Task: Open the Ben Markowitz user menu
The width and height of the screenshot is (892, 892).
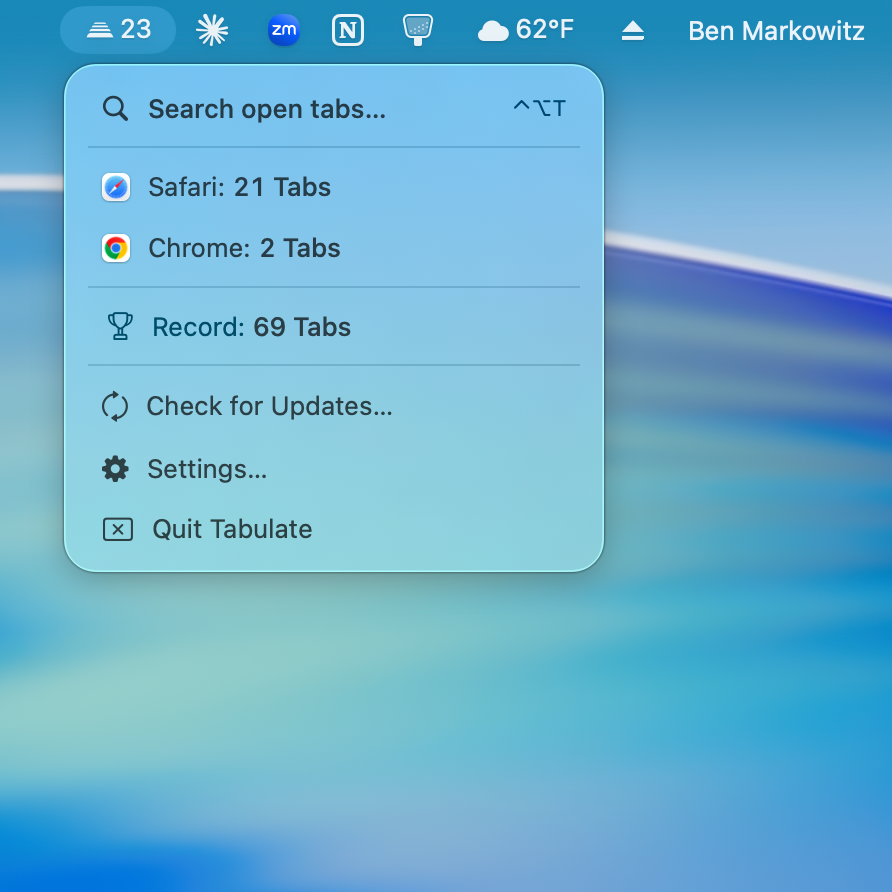Action: (x=776, y=31)
